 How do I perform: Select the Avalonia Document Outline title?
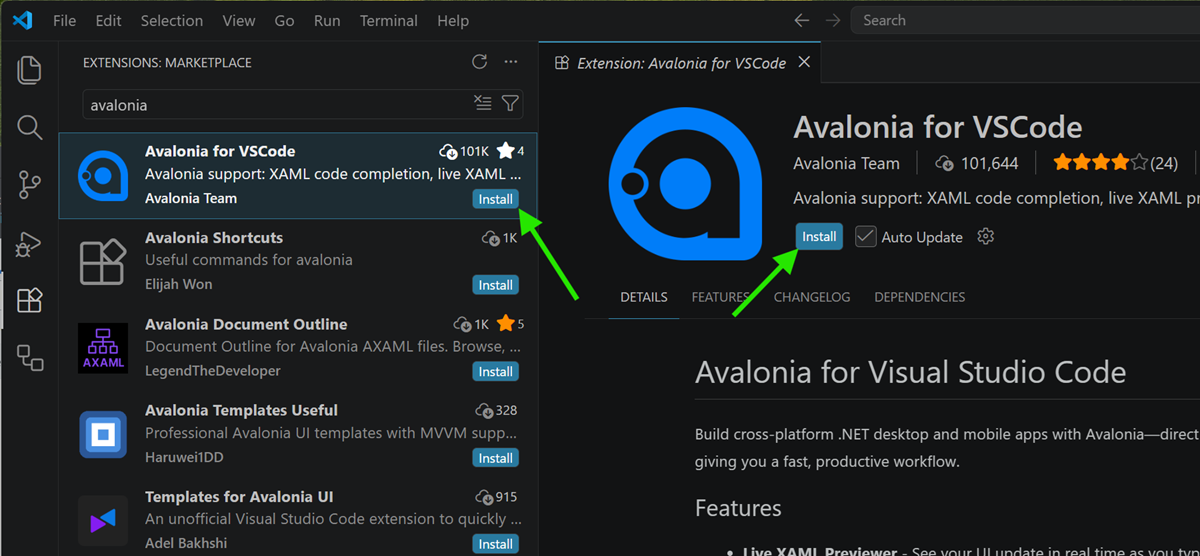(246, 324)
